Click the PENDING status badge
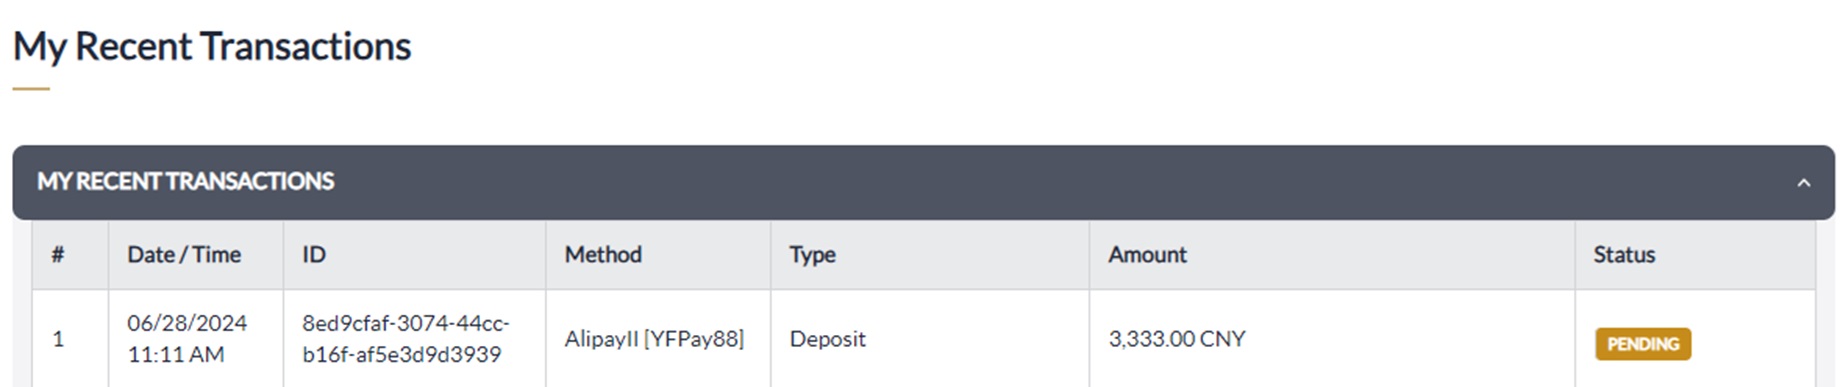Screen dimensions: 1843x387 1643,344
